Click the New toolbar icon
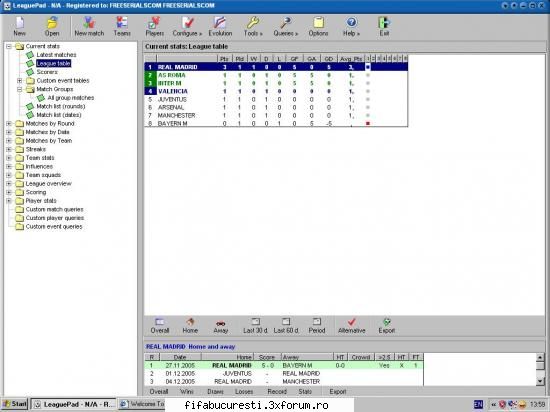Viewport: 550px width, 412px height. 20,27
